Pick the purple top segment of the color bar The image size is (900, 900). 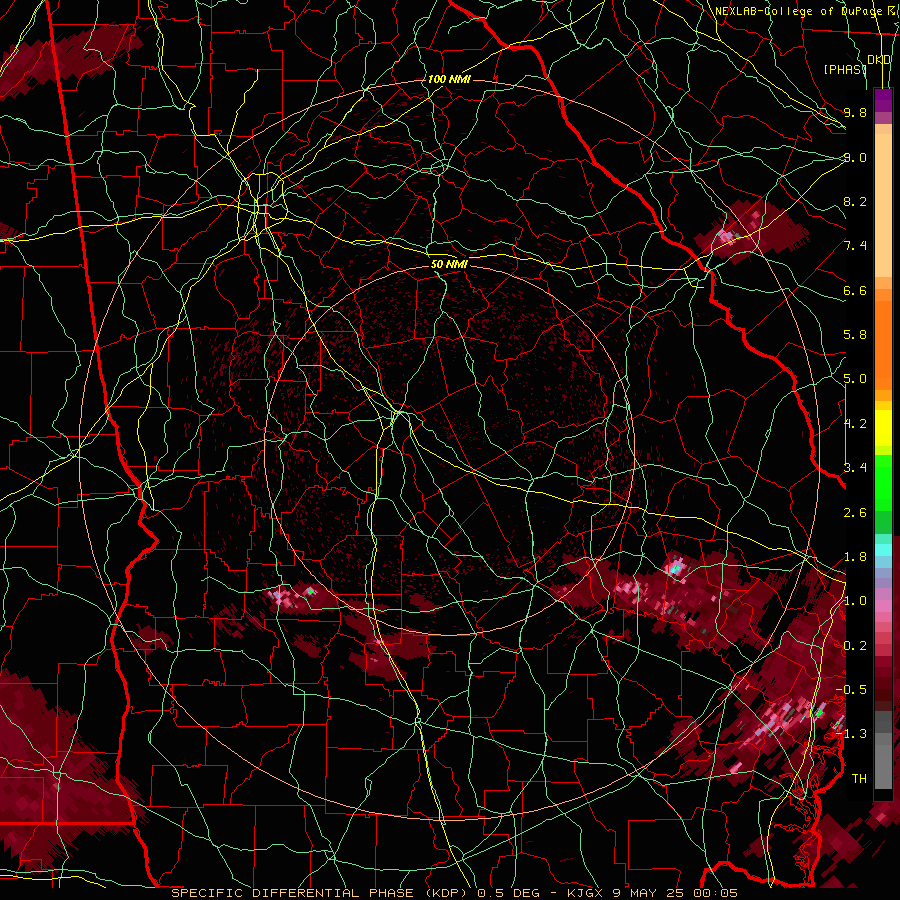[x=883, y=100]
